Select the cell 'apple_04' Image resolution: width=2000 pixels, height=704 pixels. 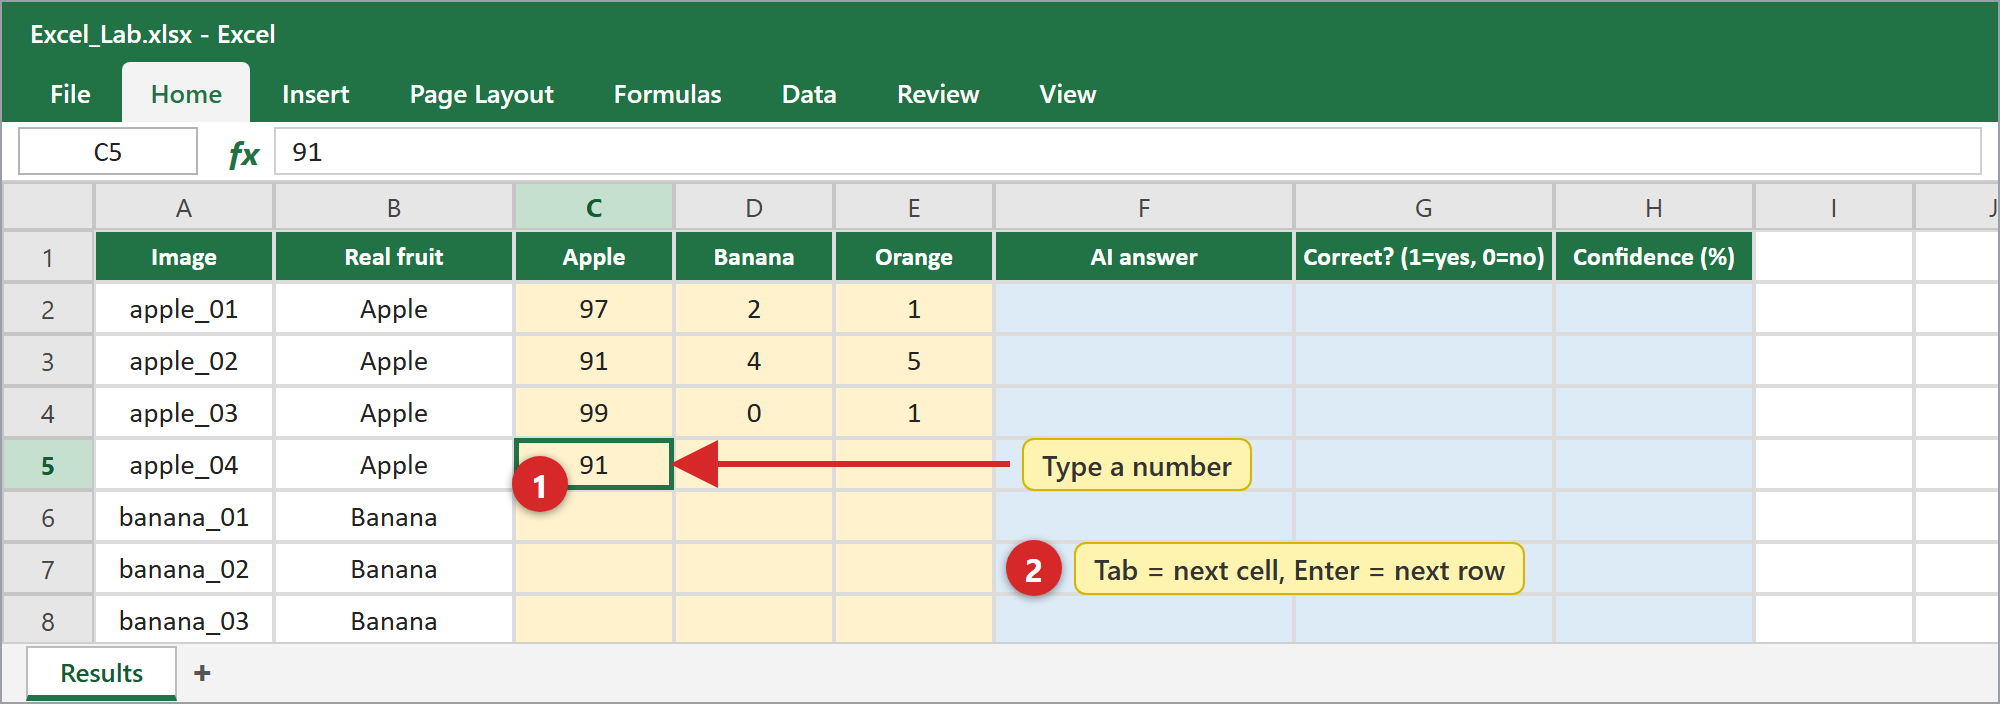point(184,465)
